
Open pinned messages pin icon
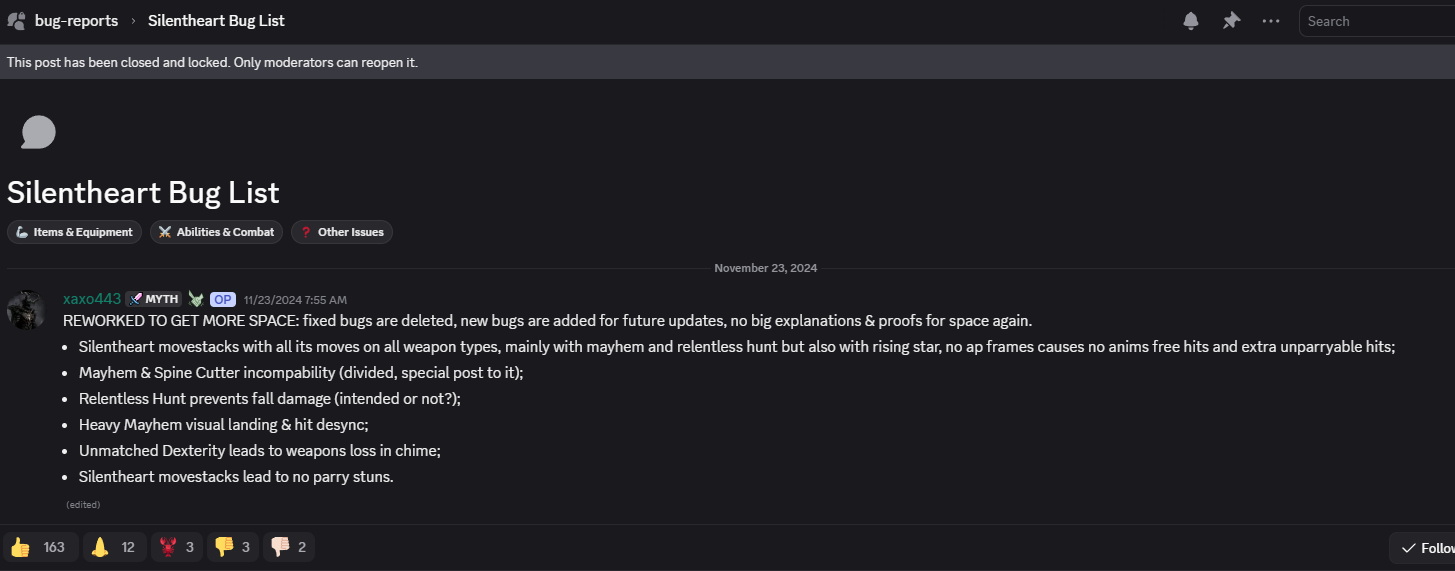(x=1231, y=21)
